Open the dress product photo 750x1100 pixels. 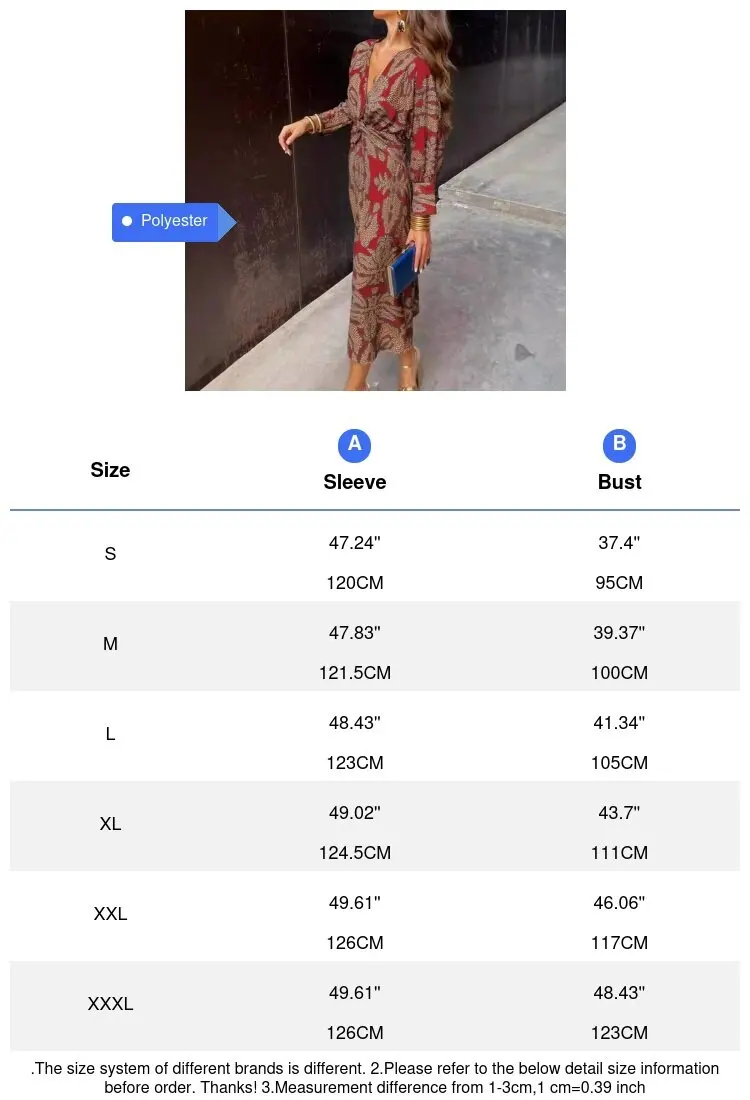click(375, 201)
